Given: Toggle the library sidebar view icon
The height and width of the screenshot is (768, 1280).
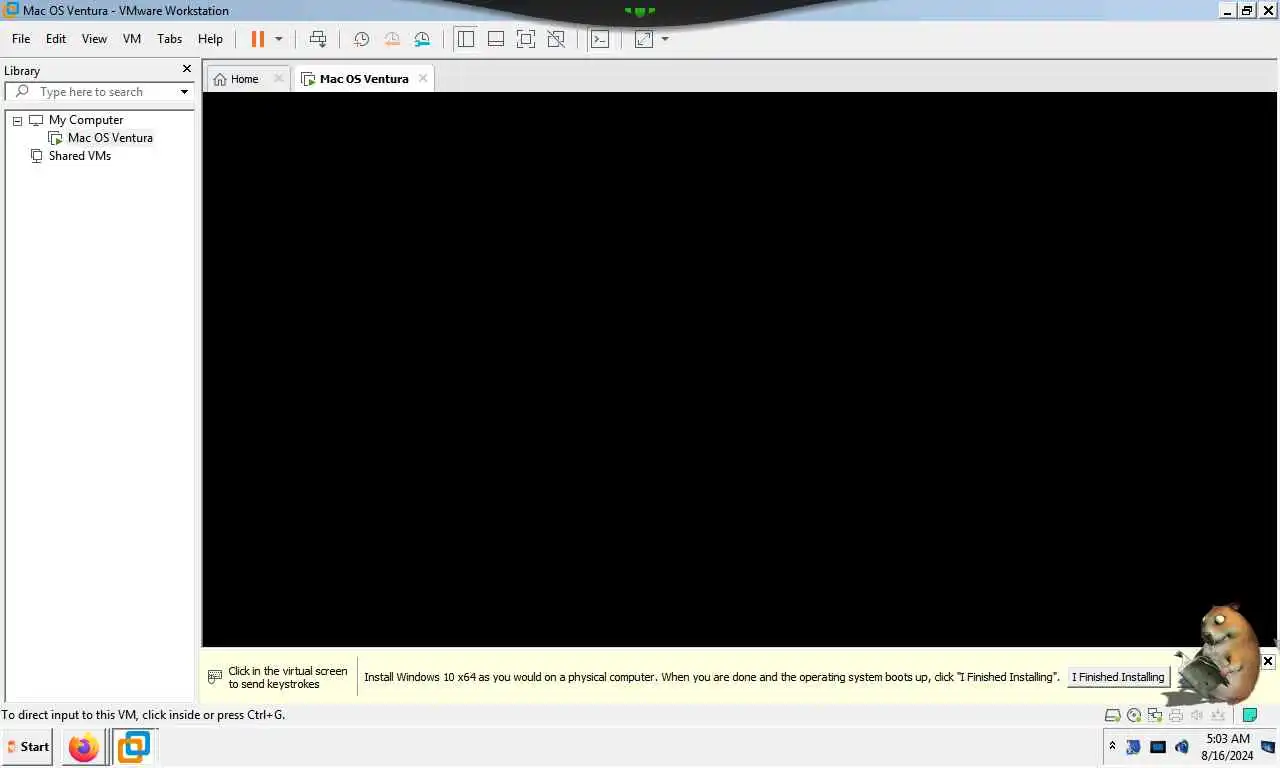Looking at the screenshot, I should [x=465, y=39].
